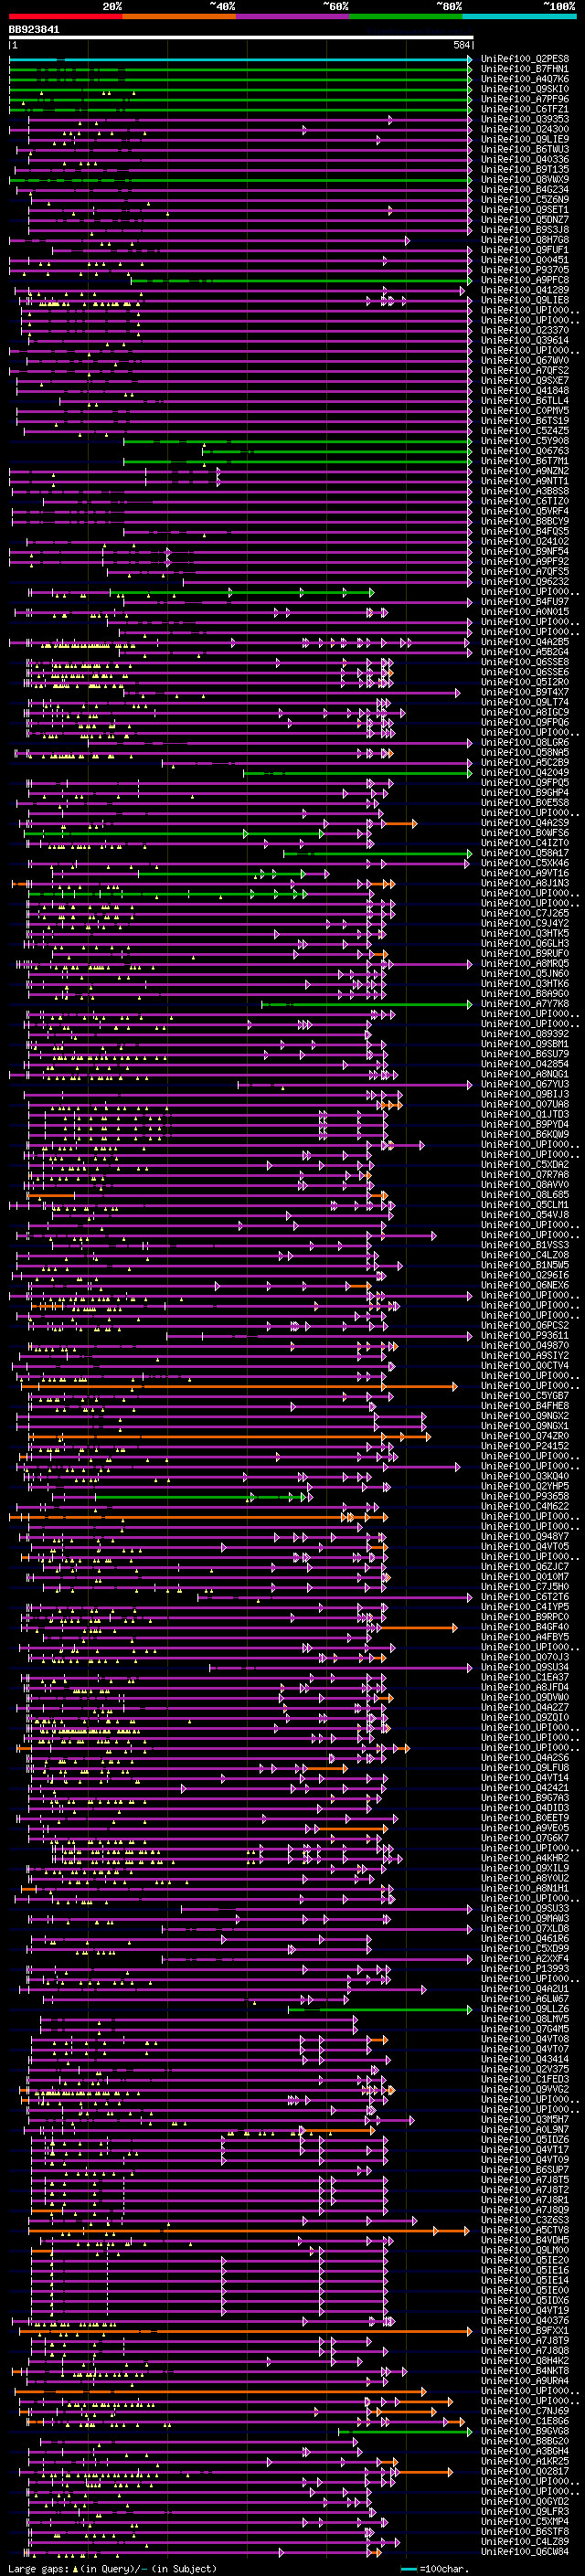Click the label UniRef100_Q6CW84
Screen dimensions: 585x2576
click(525, 2551)
